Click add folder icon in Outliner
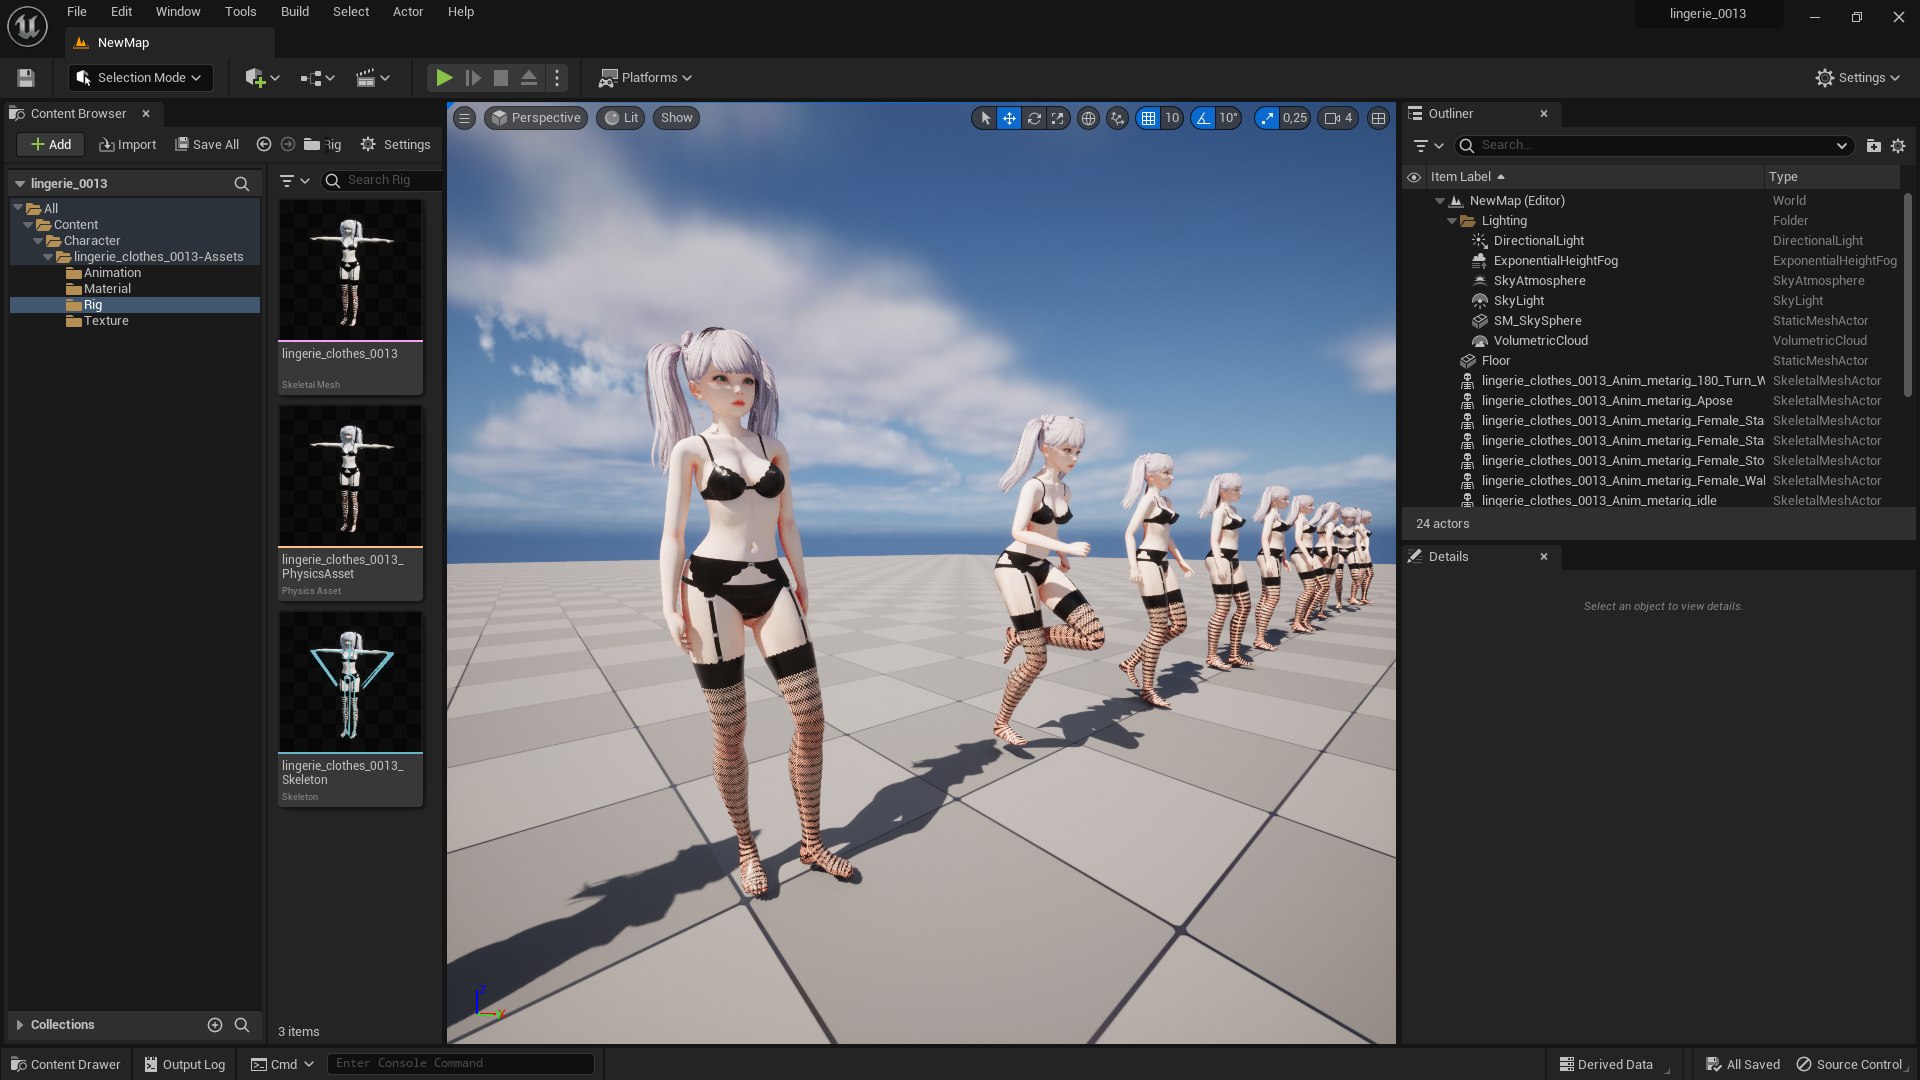This screenshot has width=1920, height=1080. pos(1873,146)
